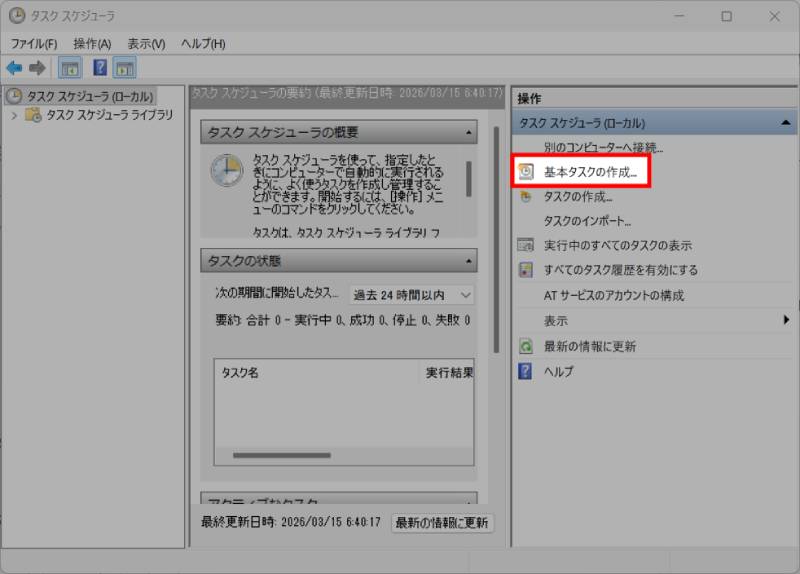This screenshot has height=574, width=800.
Task: Click the folder icon of タスク スケジューラ ライブラリ
Action: (x=33, y=115)
